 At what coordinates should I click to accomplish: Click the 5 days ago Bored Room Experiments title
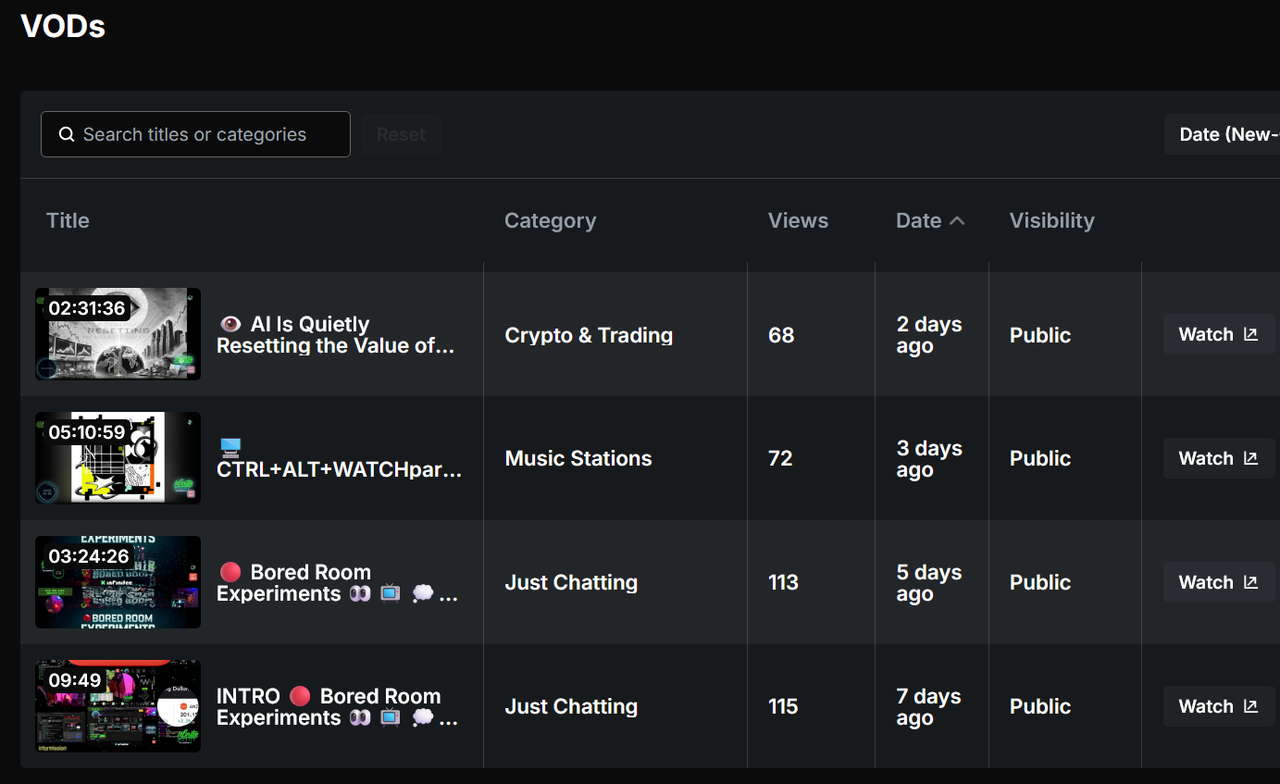(x=338, y=583)
